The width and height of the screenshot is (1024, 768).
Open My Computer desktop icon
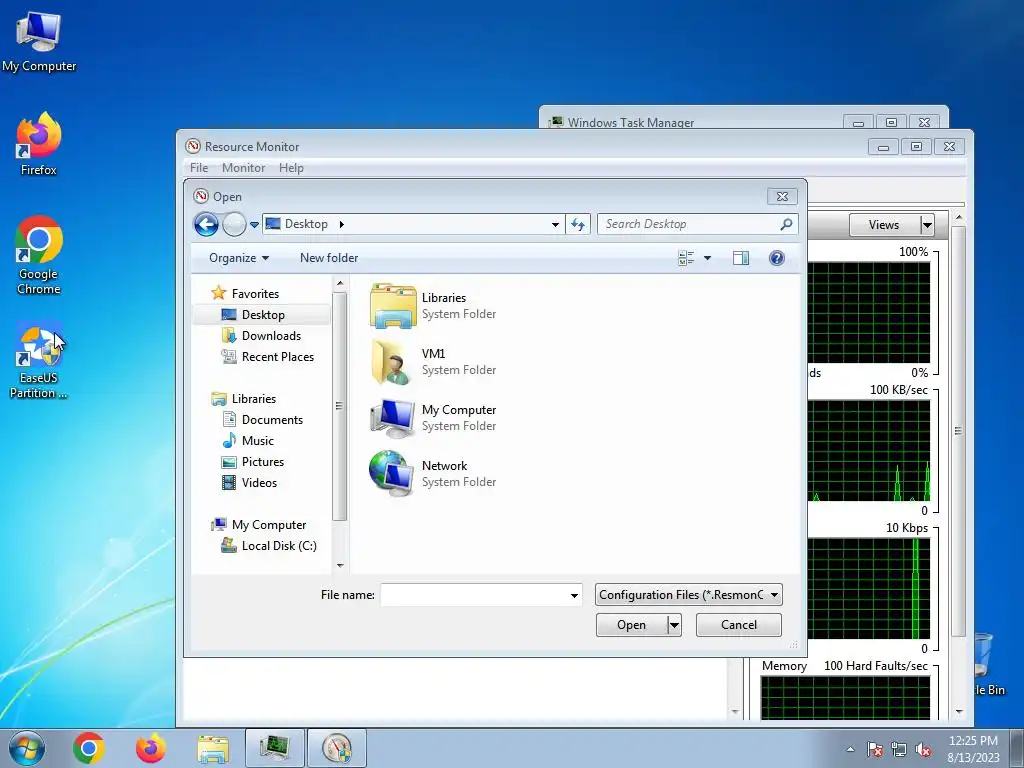tap(39, 42)
